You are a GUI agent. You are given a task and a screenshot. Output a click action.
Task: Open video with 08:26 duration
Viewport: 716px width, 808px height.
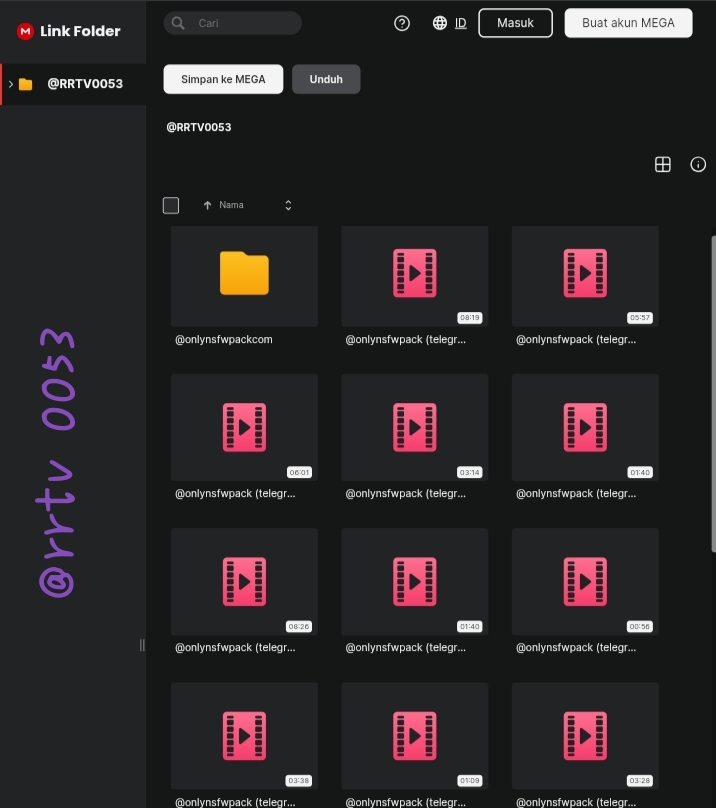tap(244, 582)
